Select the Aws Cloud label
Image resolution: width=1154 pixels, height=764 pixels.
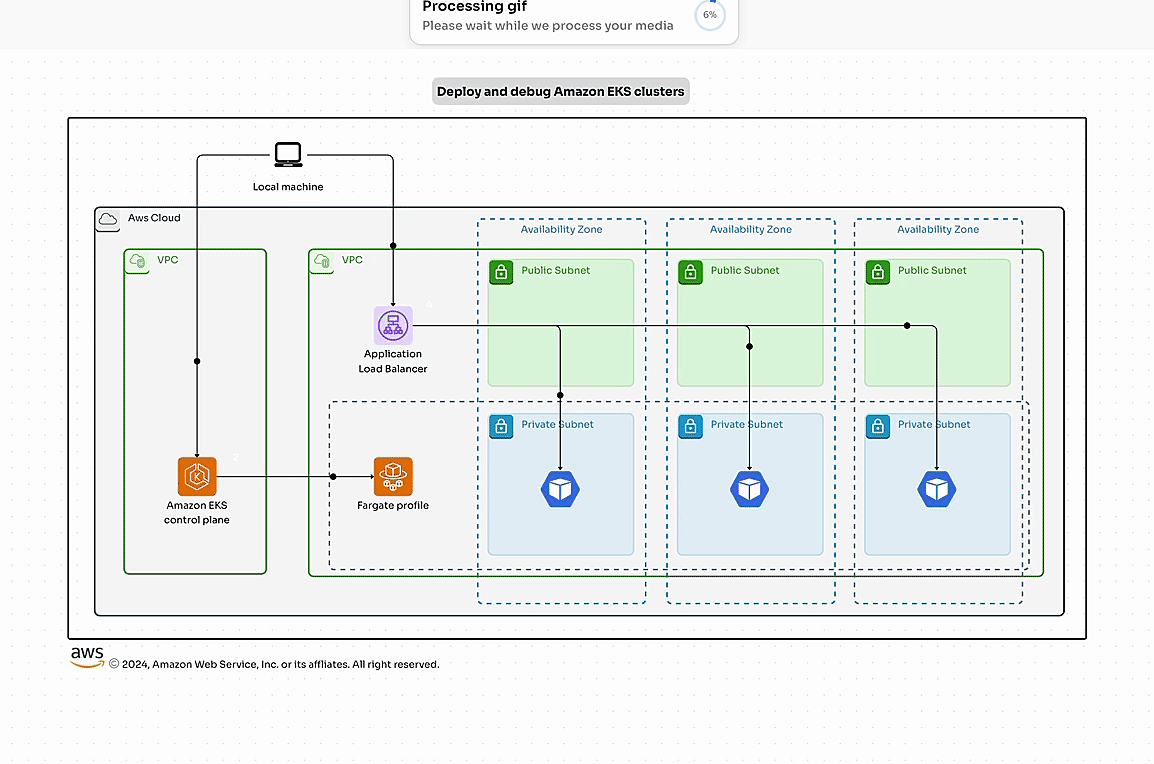(154, 218)
